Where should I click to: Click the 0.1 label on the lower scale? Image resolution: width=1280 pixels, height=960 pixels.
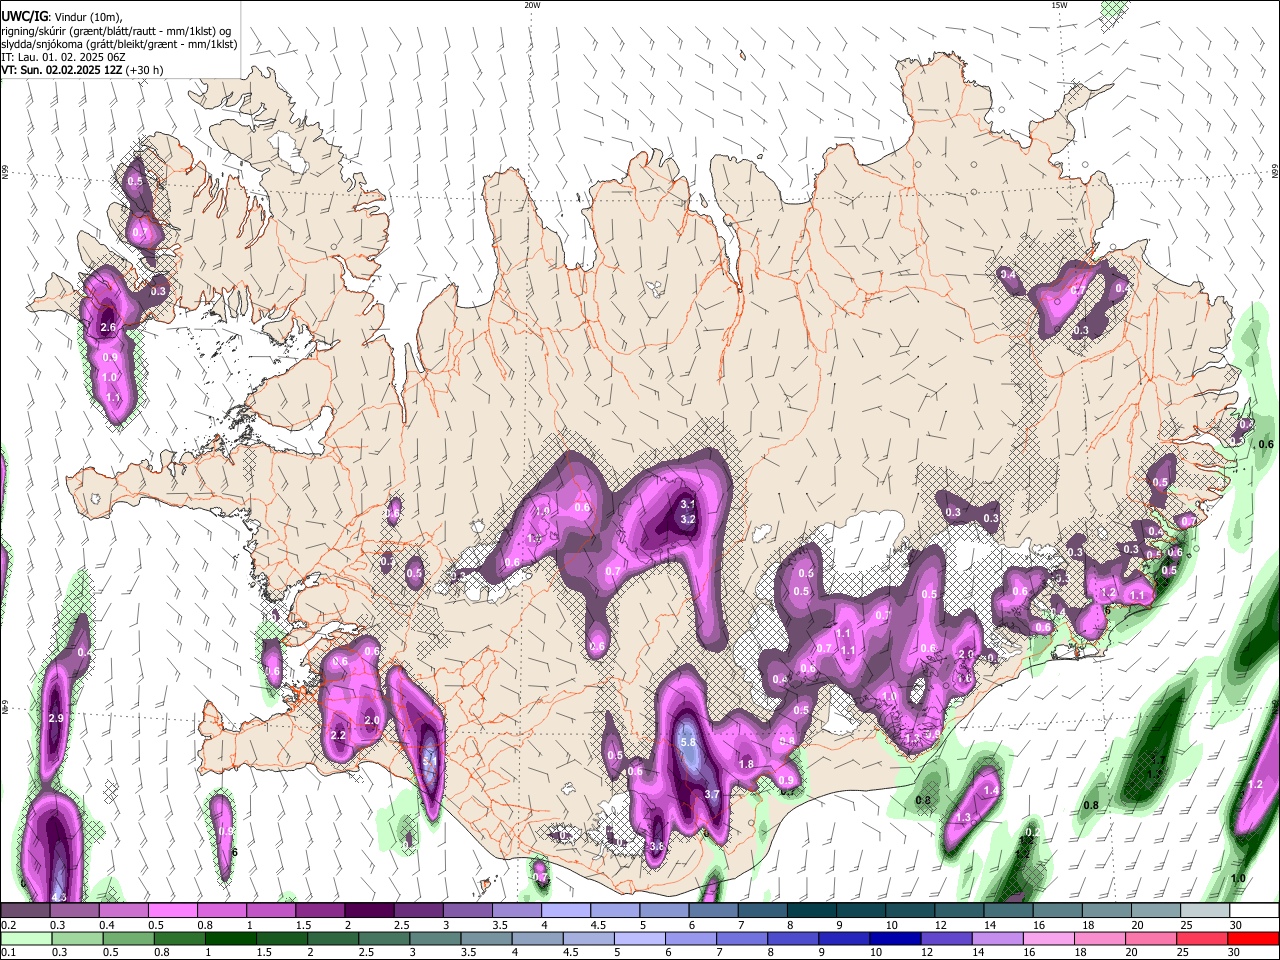(x=8, y=952)
